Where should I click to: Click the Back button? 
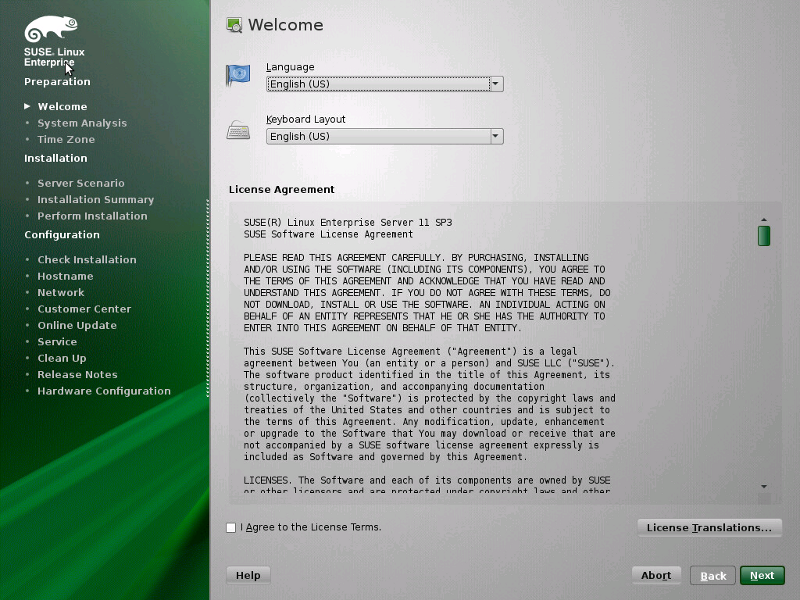click(x=713, y=575)
